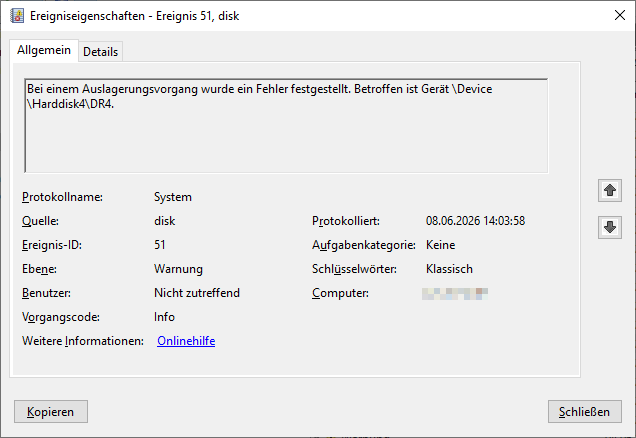
Task: Click the 'Quelle:' label
Action: click(x=40, y=221)
